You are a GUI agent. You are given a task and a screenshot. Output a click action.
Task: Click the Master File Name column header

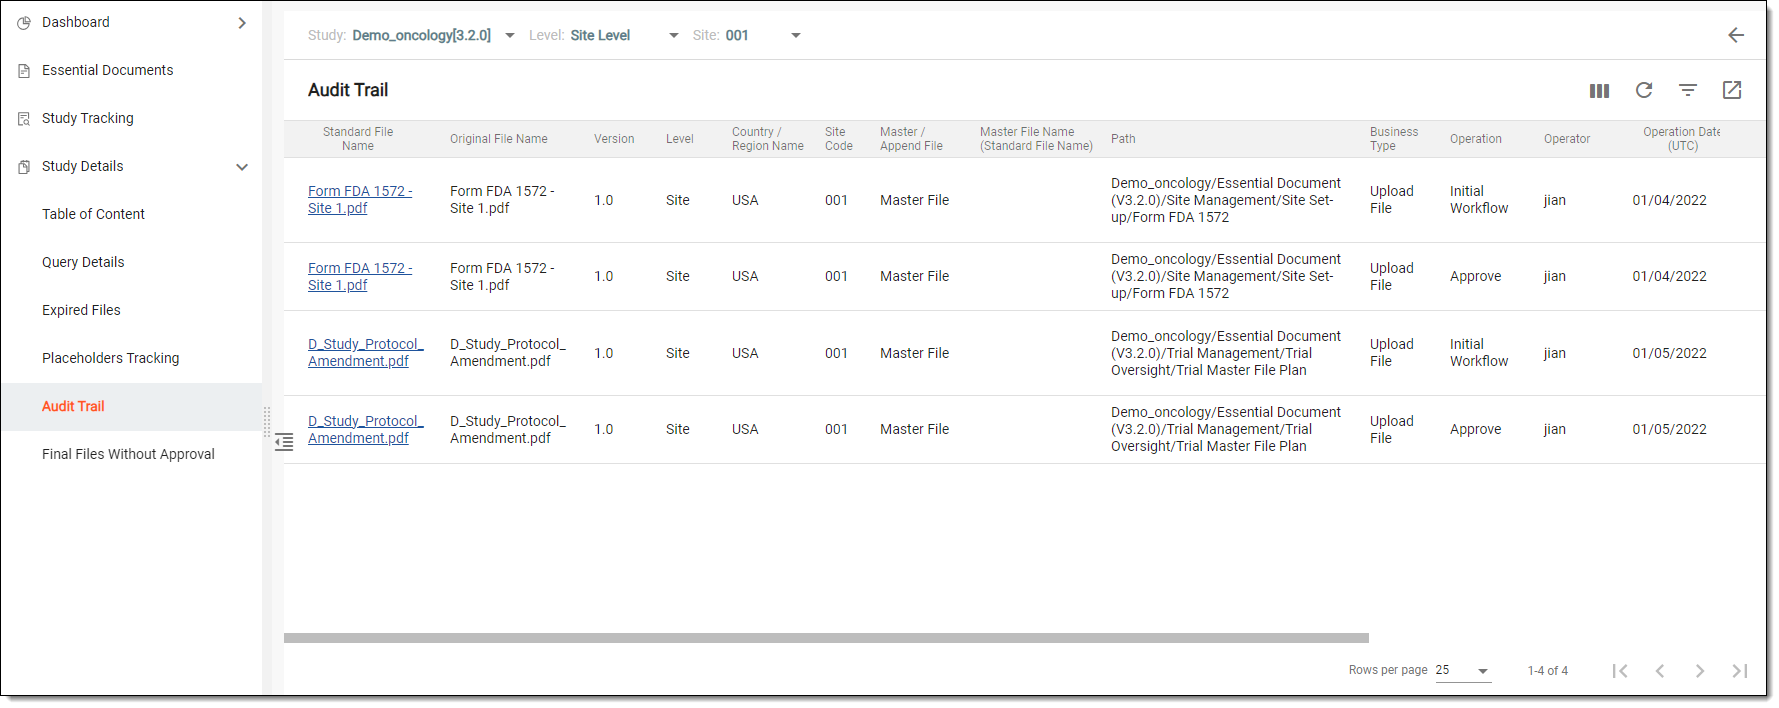(x=1036, y=139)
